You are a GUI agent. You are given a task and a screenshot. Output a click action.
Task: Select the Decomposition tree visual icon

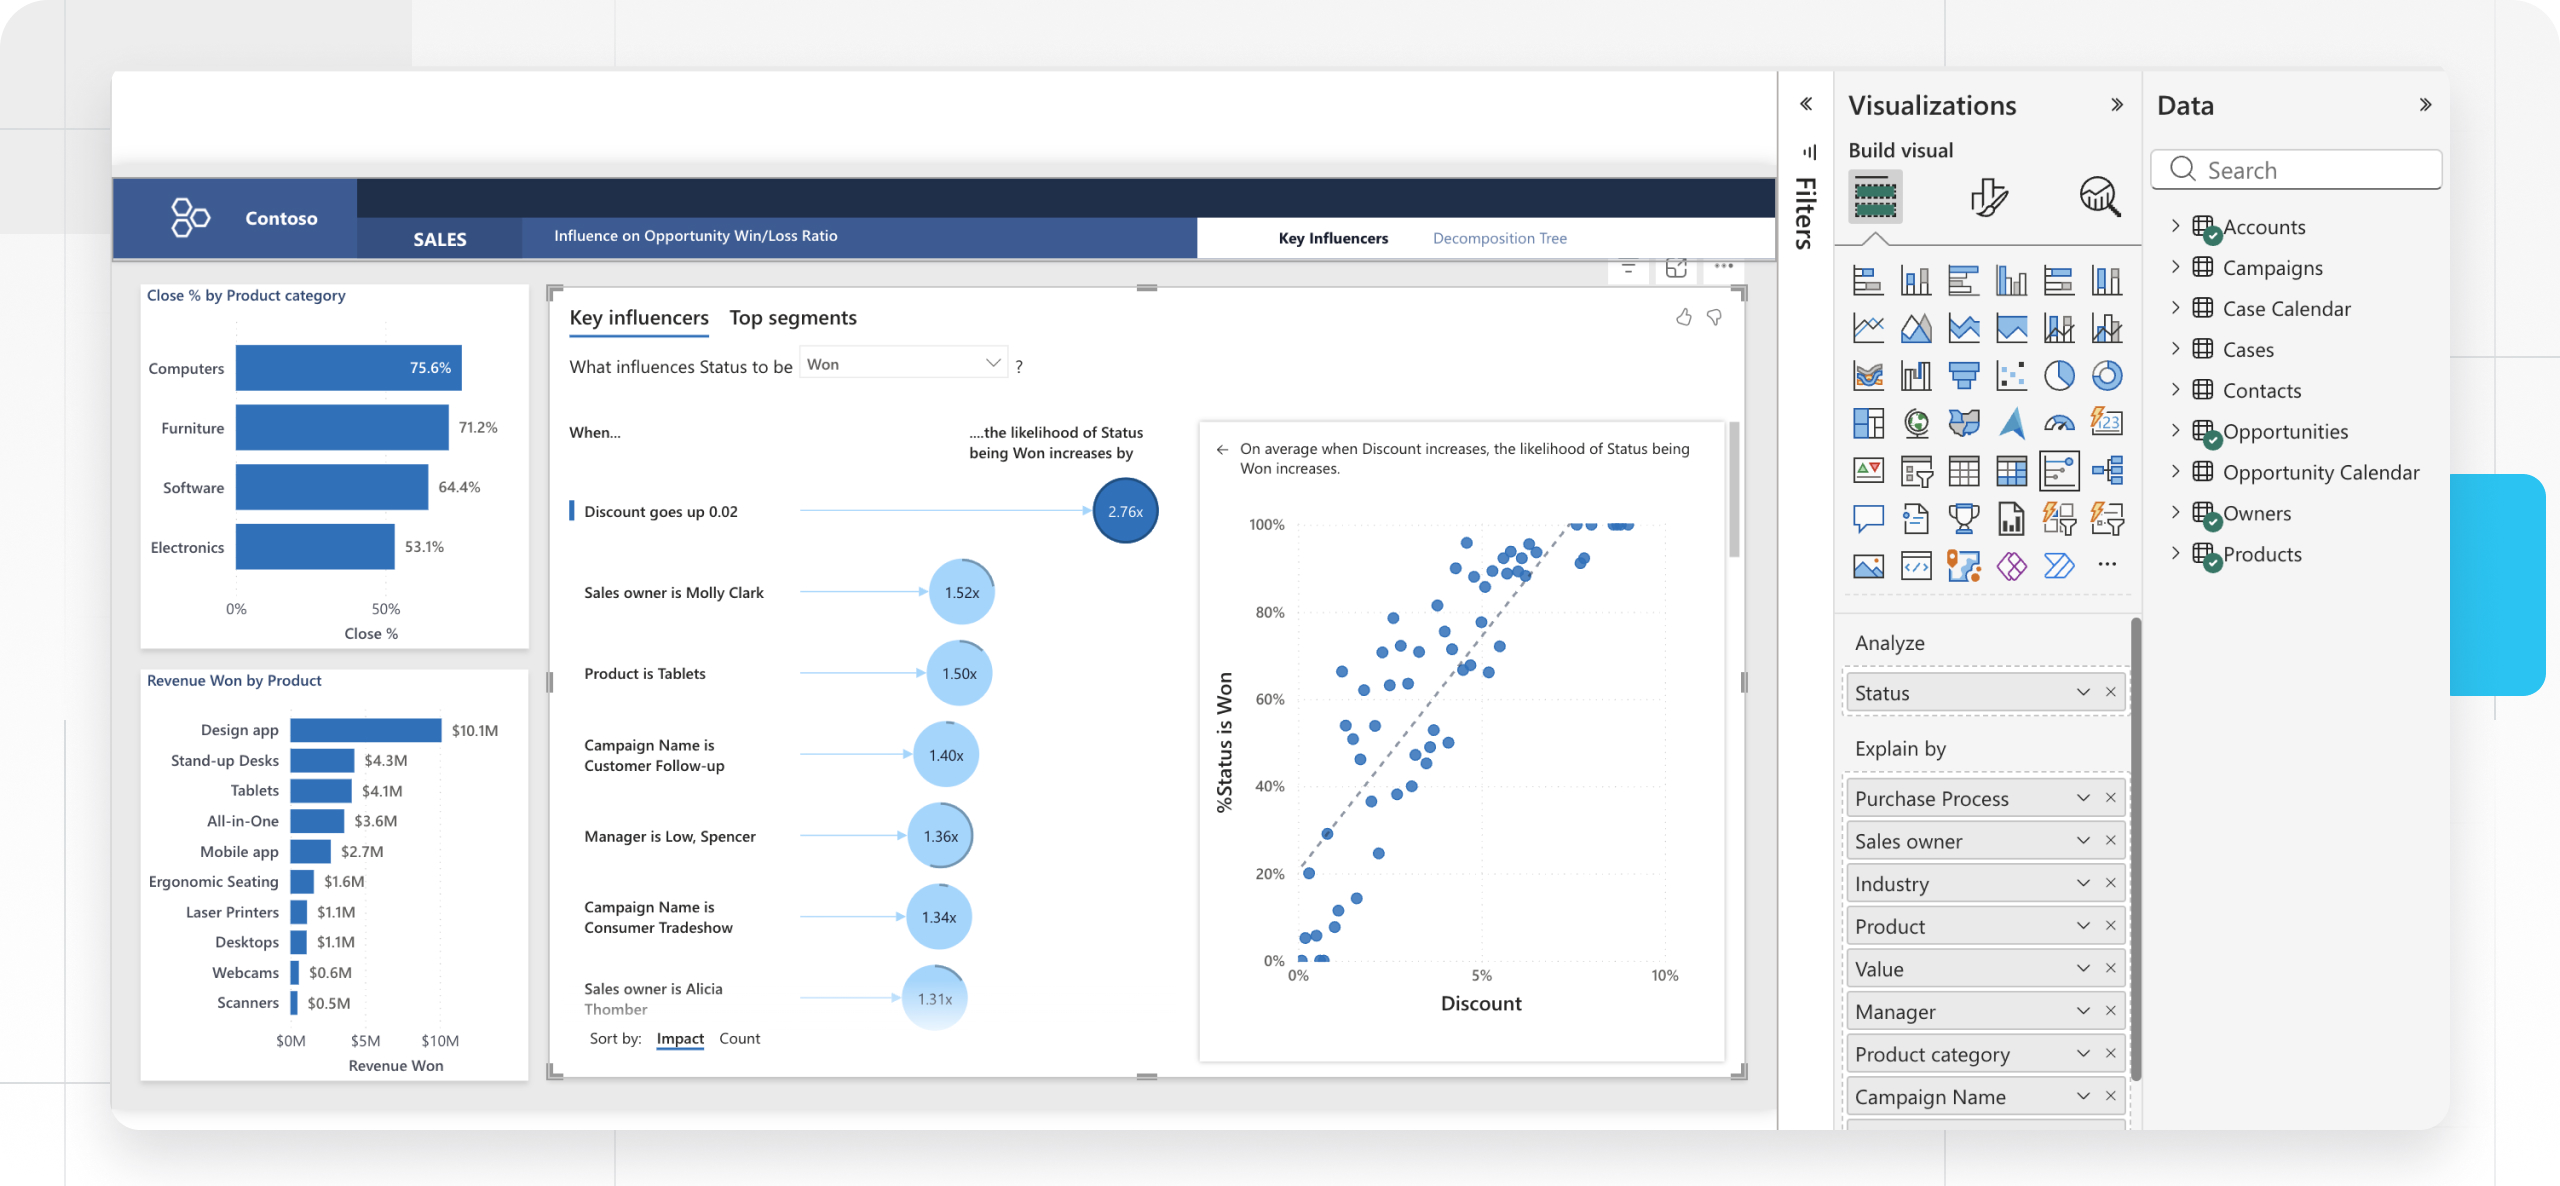click(2108, 470)
